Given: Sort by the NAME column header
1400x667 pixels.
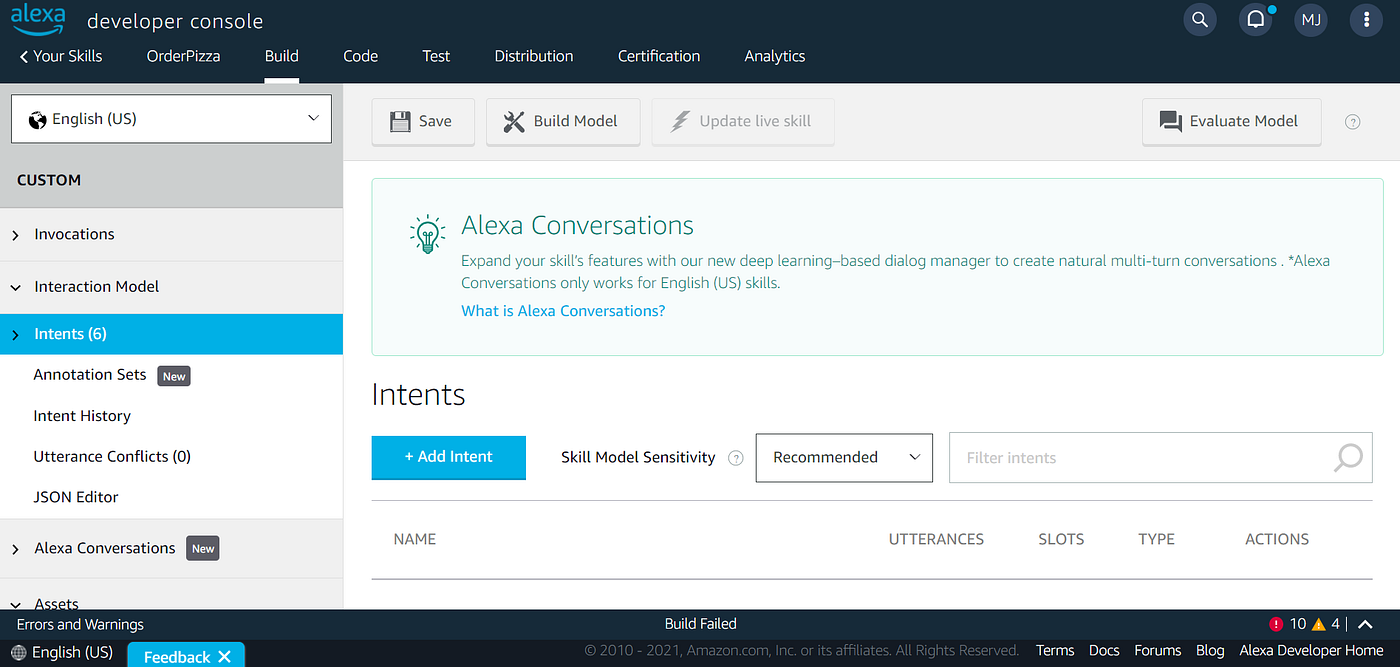Looking at the screenshot, I should (415, 539).
